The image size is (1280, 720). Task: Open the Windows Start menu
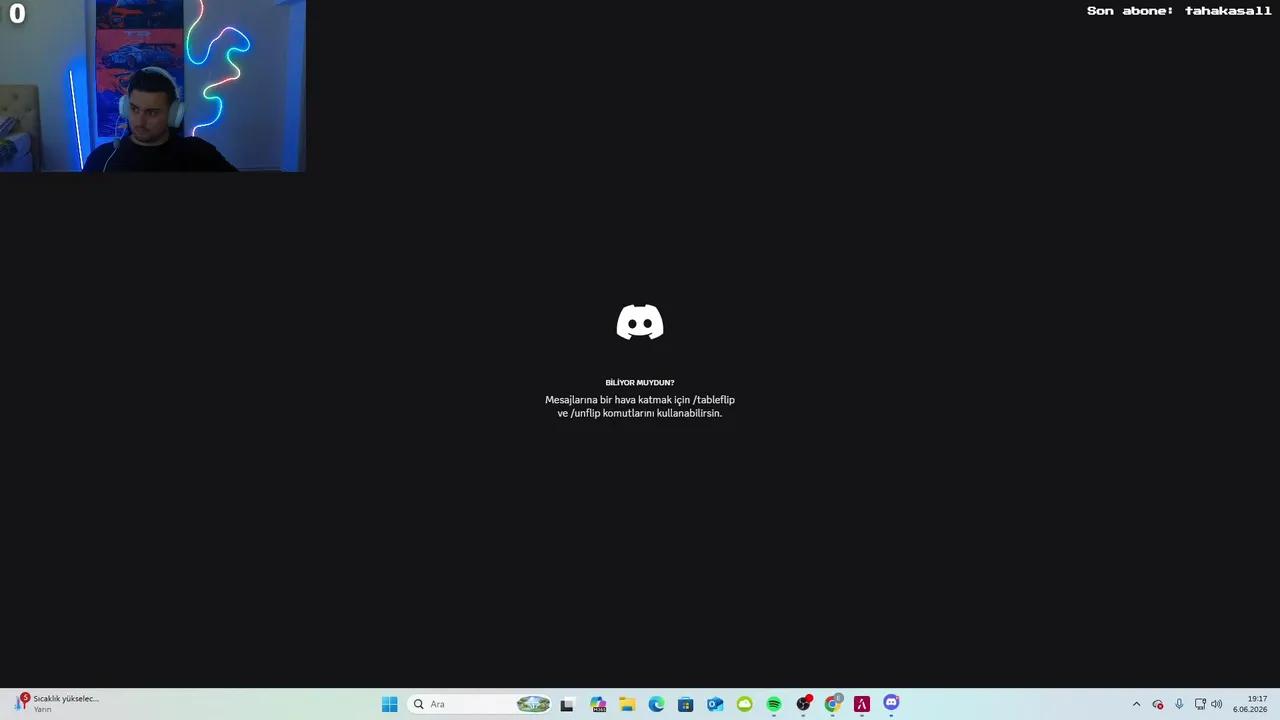(390, 704)
